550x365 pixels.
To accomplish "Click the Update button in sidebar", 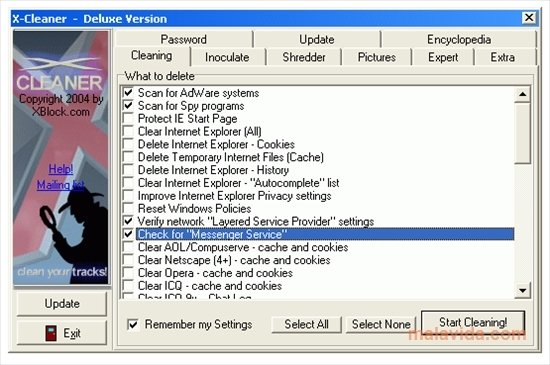I will [62, 304].
